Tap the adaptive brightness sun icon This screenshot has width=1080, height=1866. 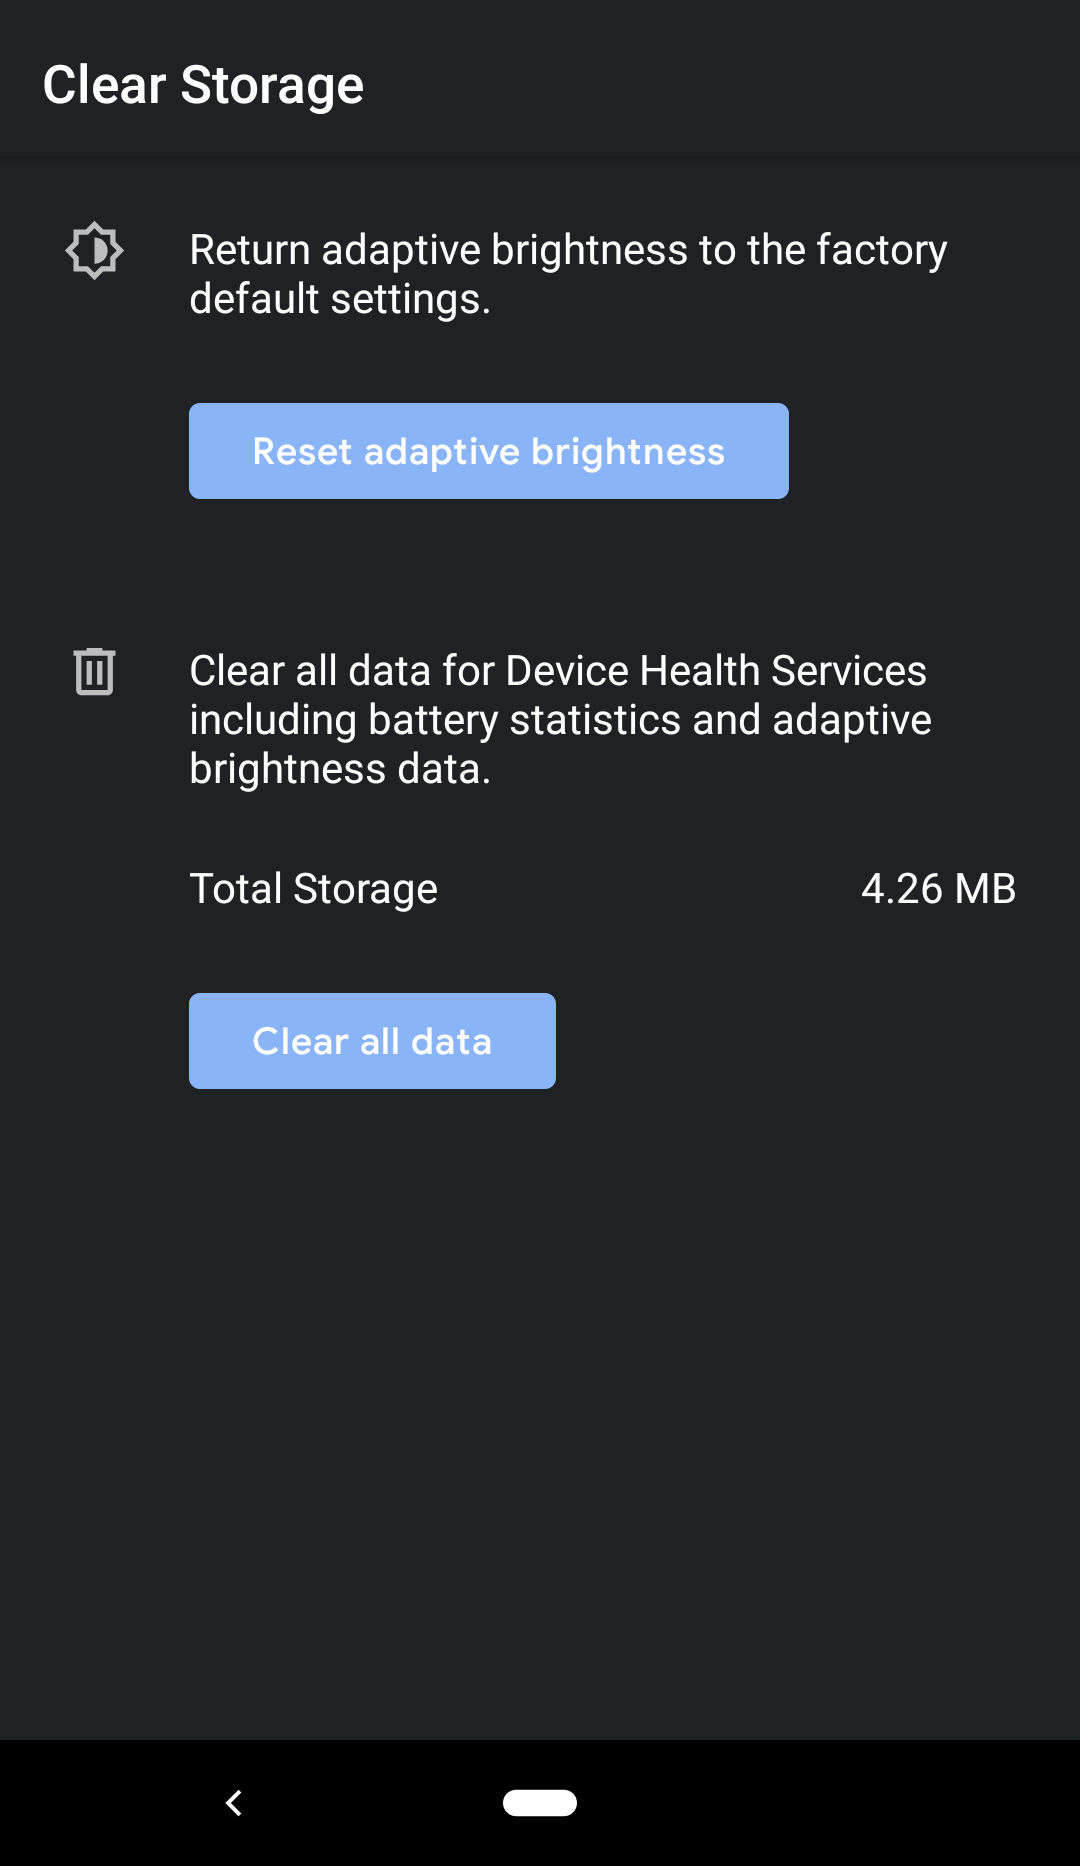(x=94, y=250)
